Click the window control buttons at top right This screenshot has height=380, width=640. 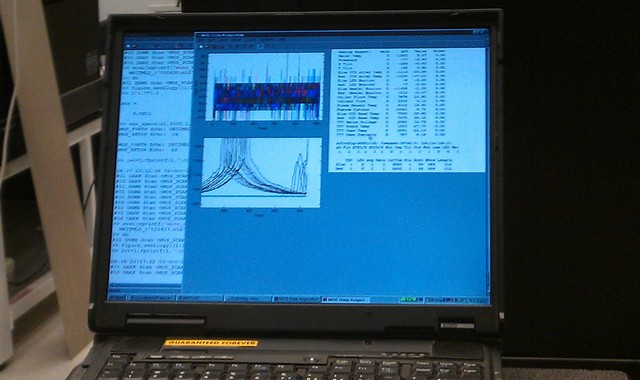[479, 32]
